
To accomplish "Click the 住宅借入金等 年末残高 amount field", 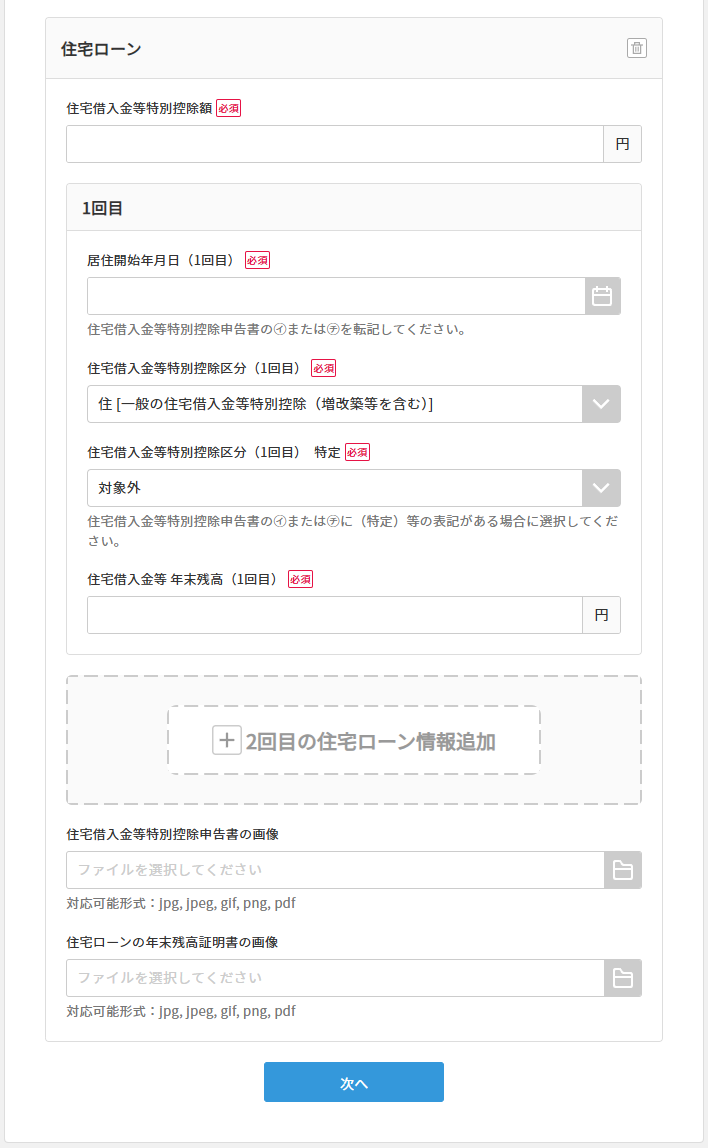I will click(335, 614).
